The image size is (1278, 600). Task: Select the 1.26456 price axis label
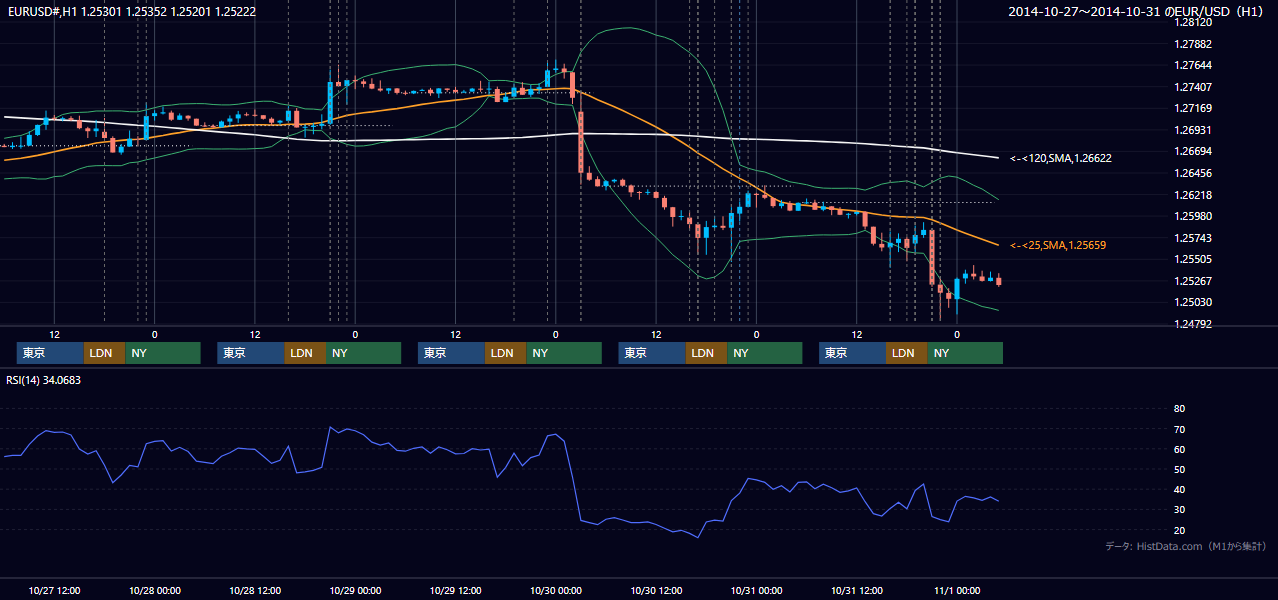[x=1193, y=173]
